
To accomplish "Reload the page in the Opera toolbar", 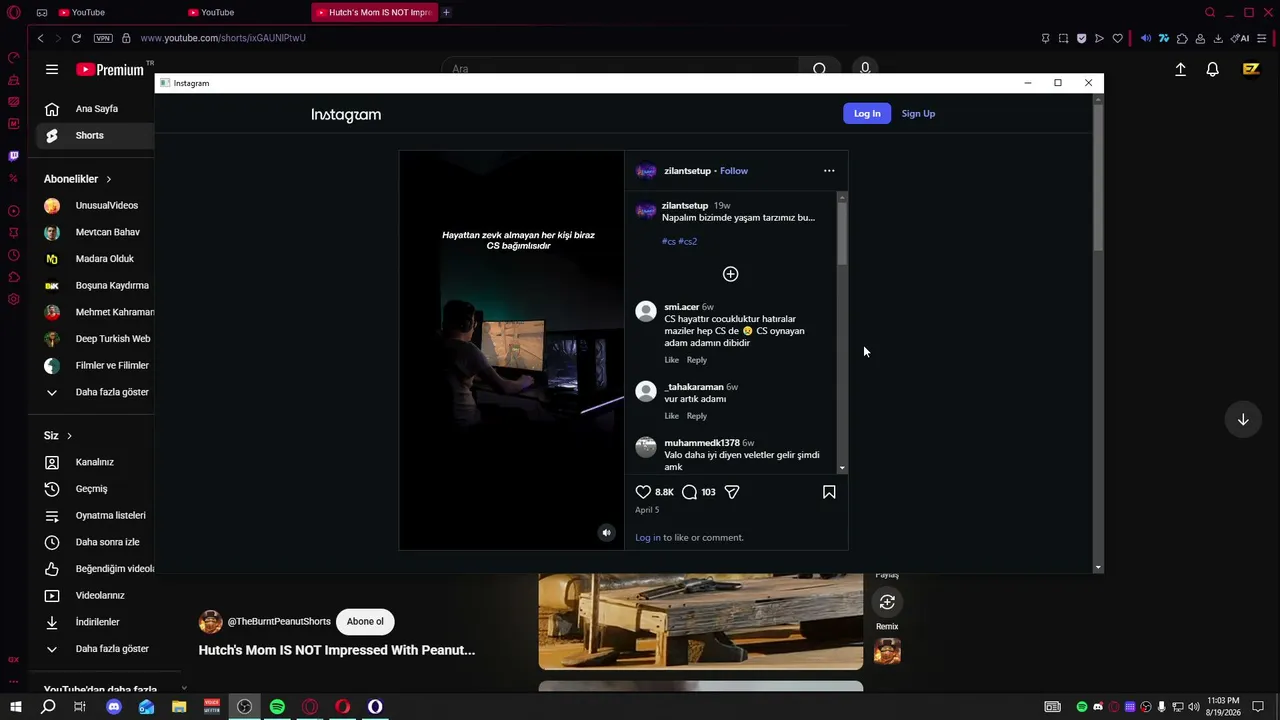I will tap(76, 38).
